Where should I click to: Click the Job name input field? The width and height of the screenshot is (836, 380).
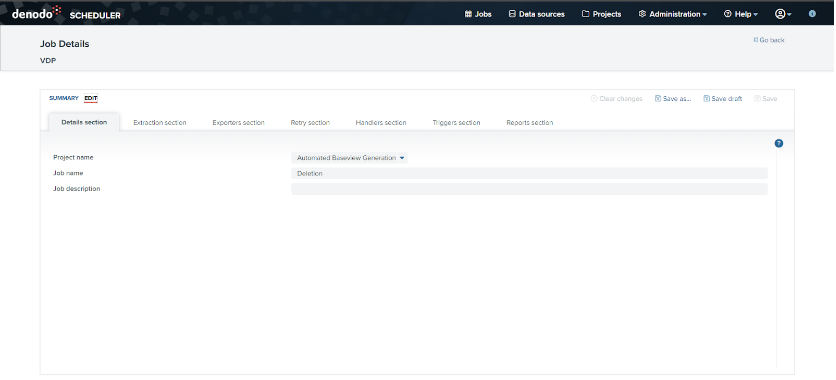tap(529, 173)
